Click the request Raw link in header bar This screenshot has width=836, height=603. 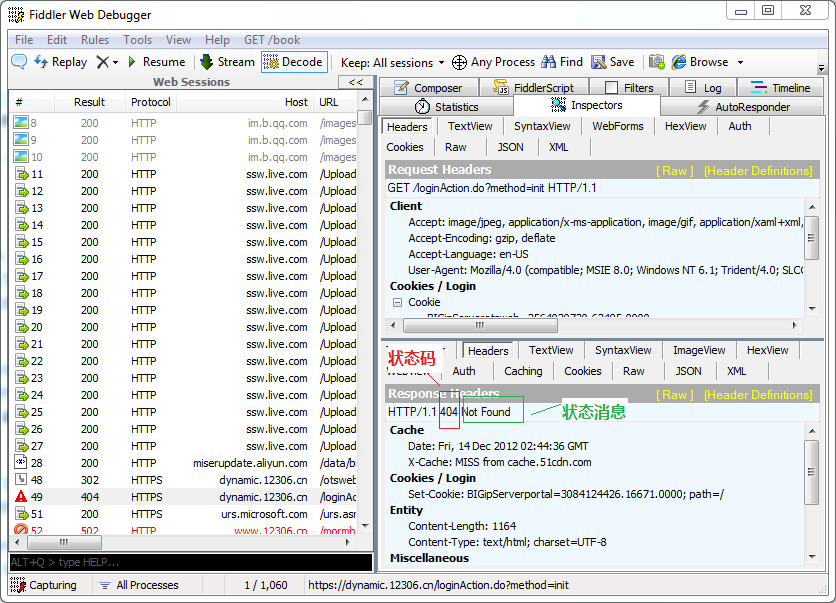point(674,171)
